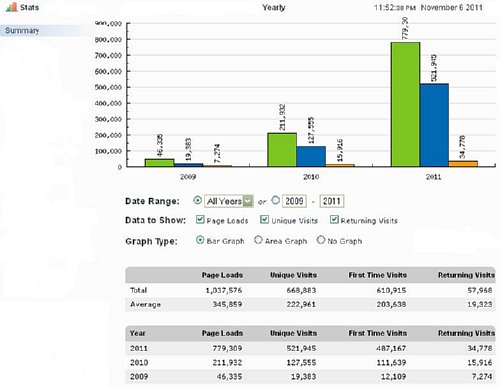Click the Average returning visits value 19,323
Image resolution: width=500 pixels, height=388 pixels.
pyautogui.click(x=480, y=304)
